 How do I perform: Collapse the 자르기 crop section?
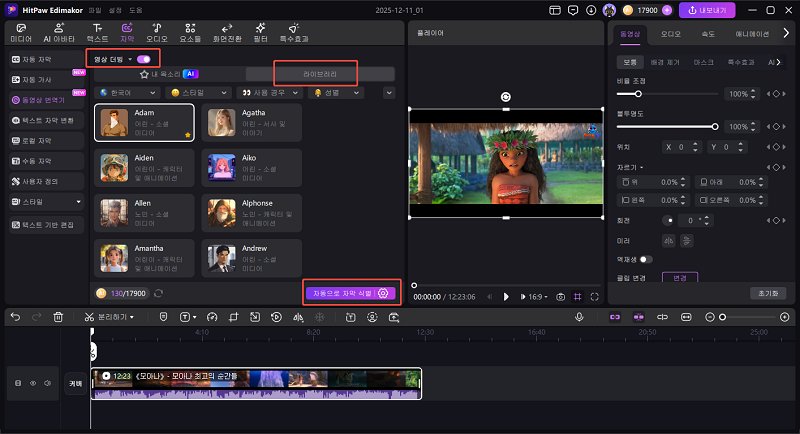641,168
